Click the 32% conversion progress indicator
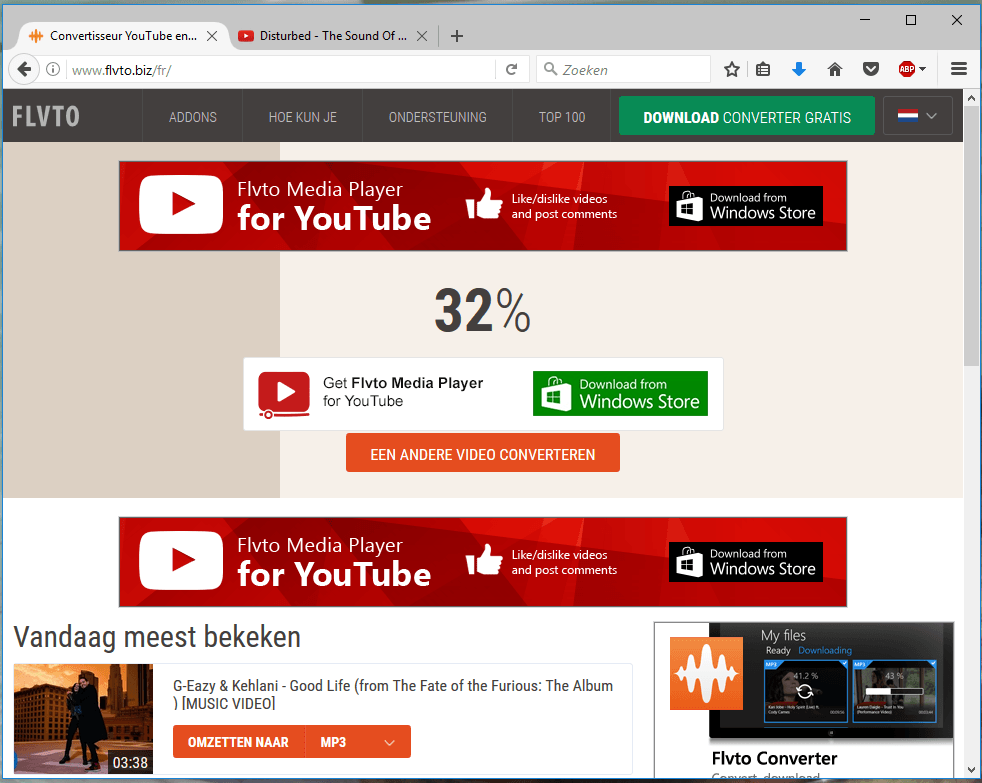Image resolution: width=982 pixels, height=783 pixels. click(482, 310)
